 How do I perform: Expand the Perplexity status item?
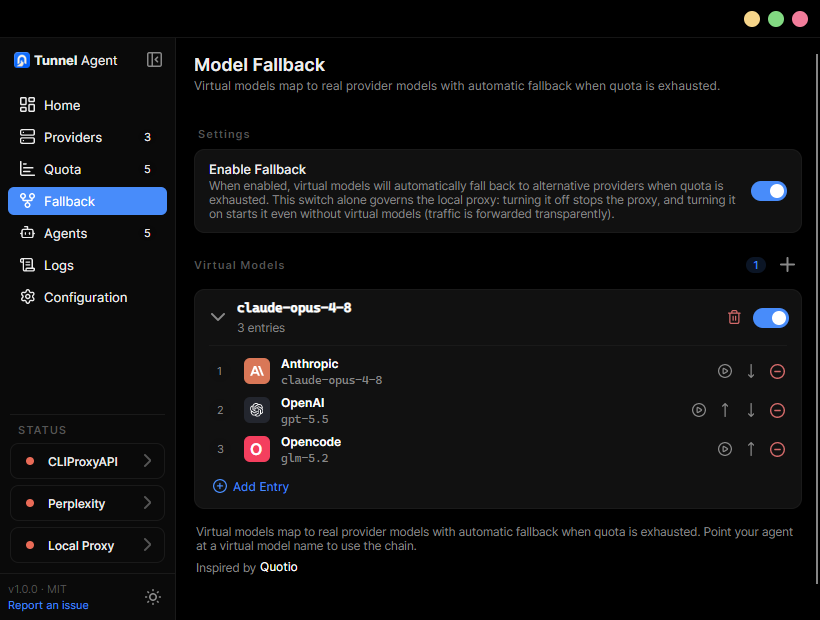(x=87, y=503)
